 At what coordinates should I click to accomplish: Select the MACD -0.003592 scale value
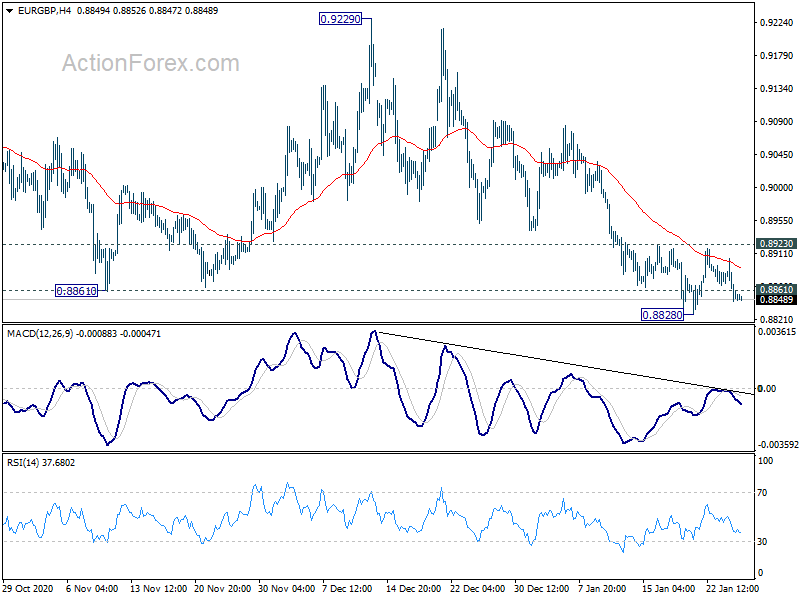(x=778, y=445)
